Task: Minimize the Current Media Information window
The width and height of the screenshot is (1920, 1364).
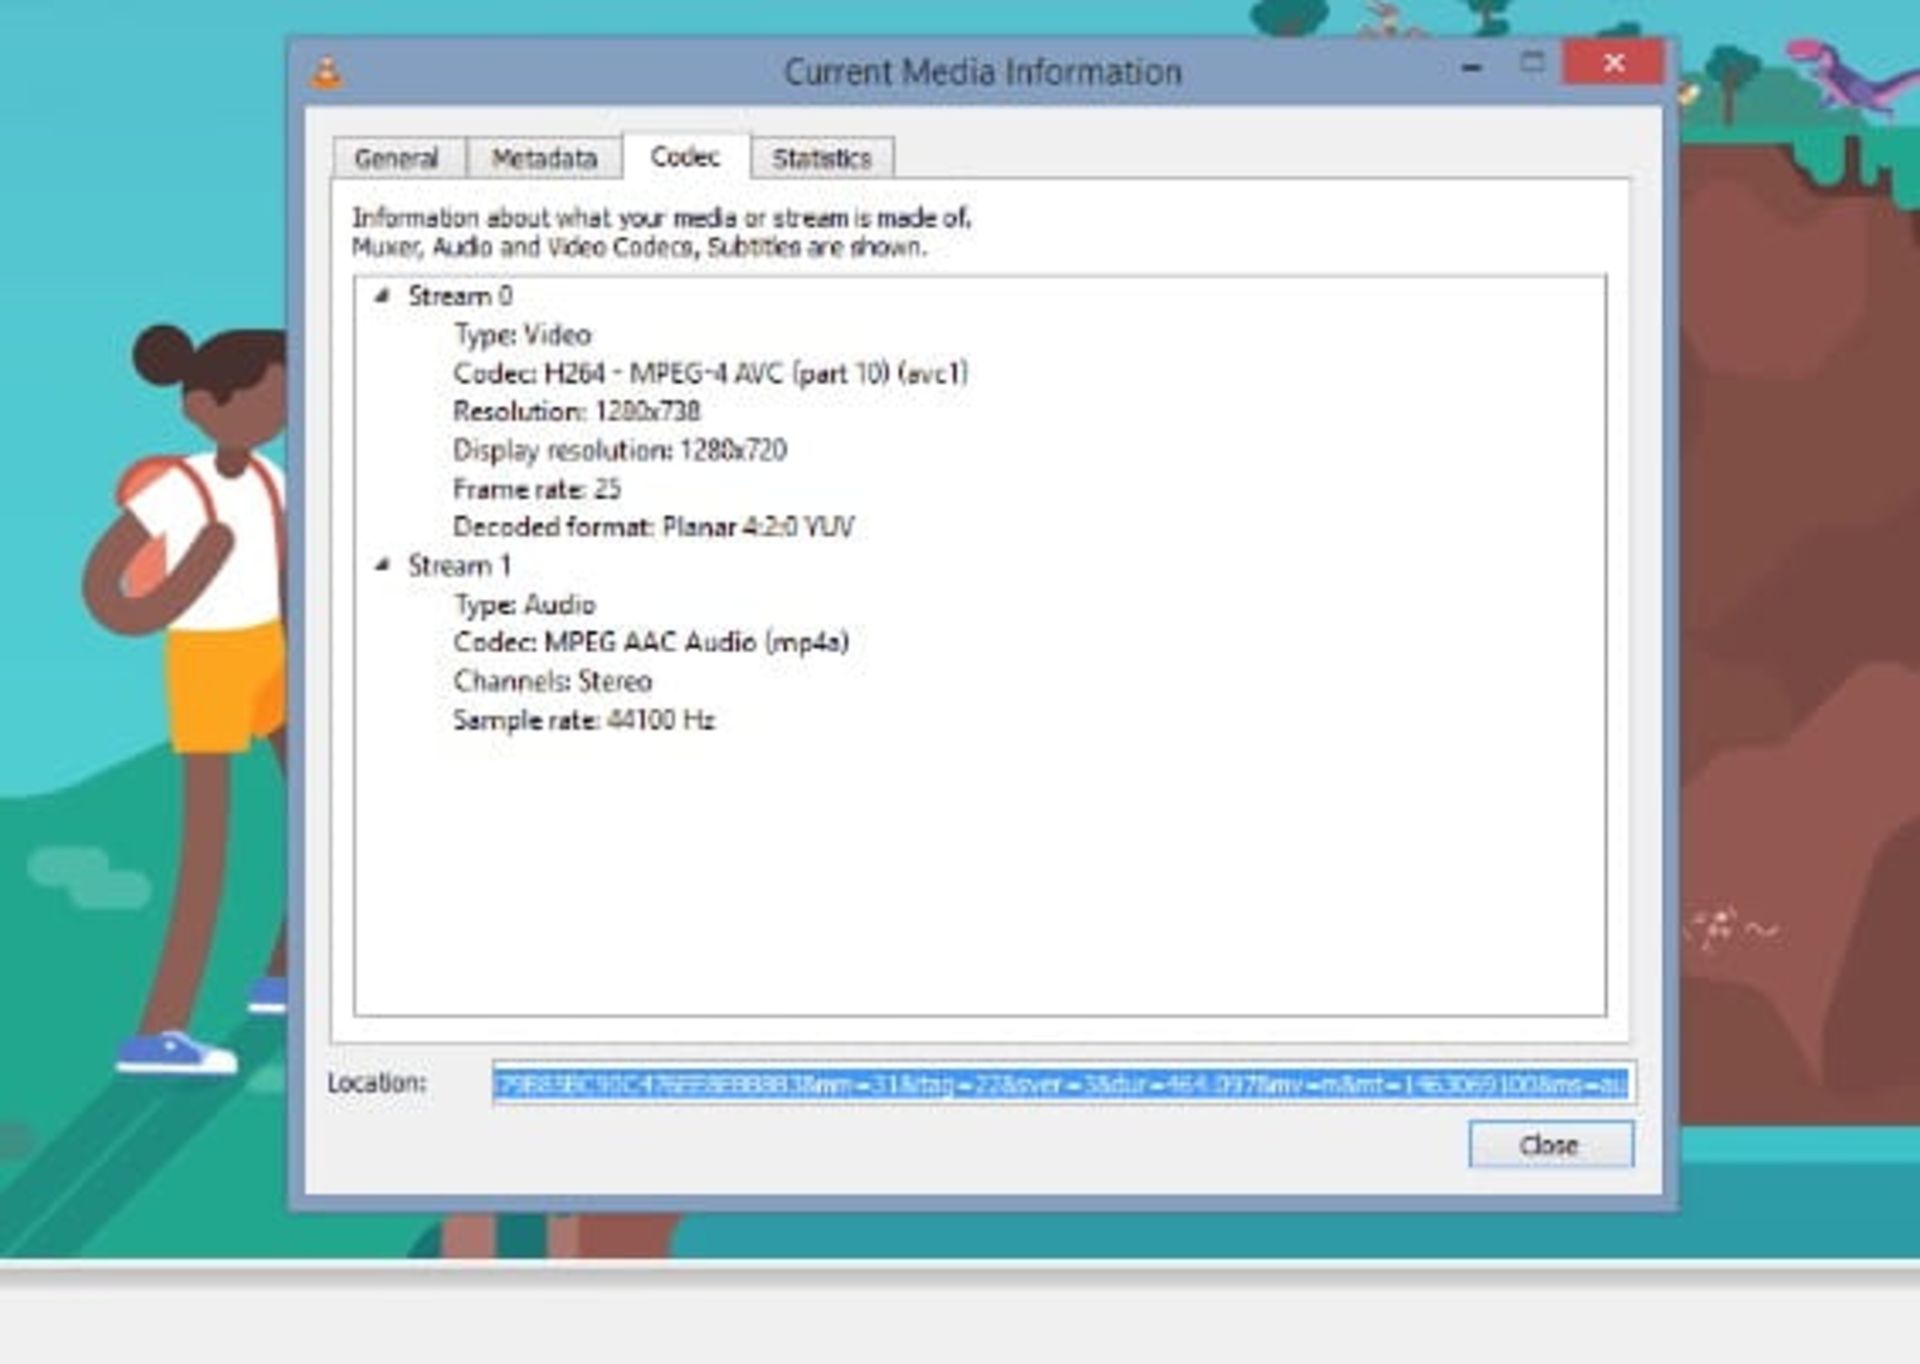Action: [x=1471, y=66]
